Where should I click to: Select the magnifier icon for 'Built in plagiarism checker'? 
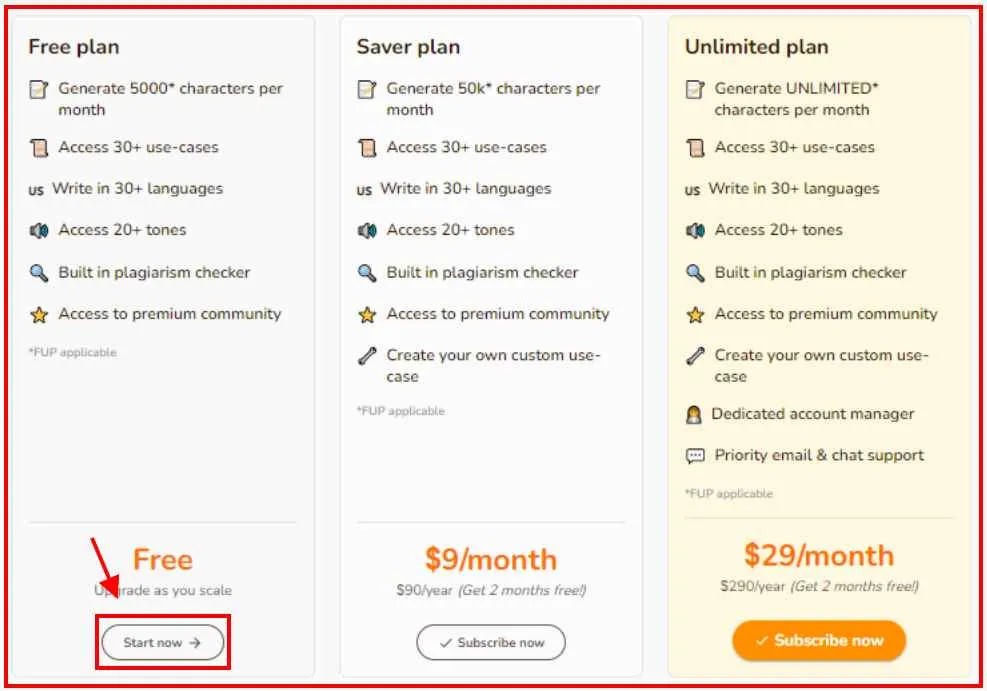point(40,272)
